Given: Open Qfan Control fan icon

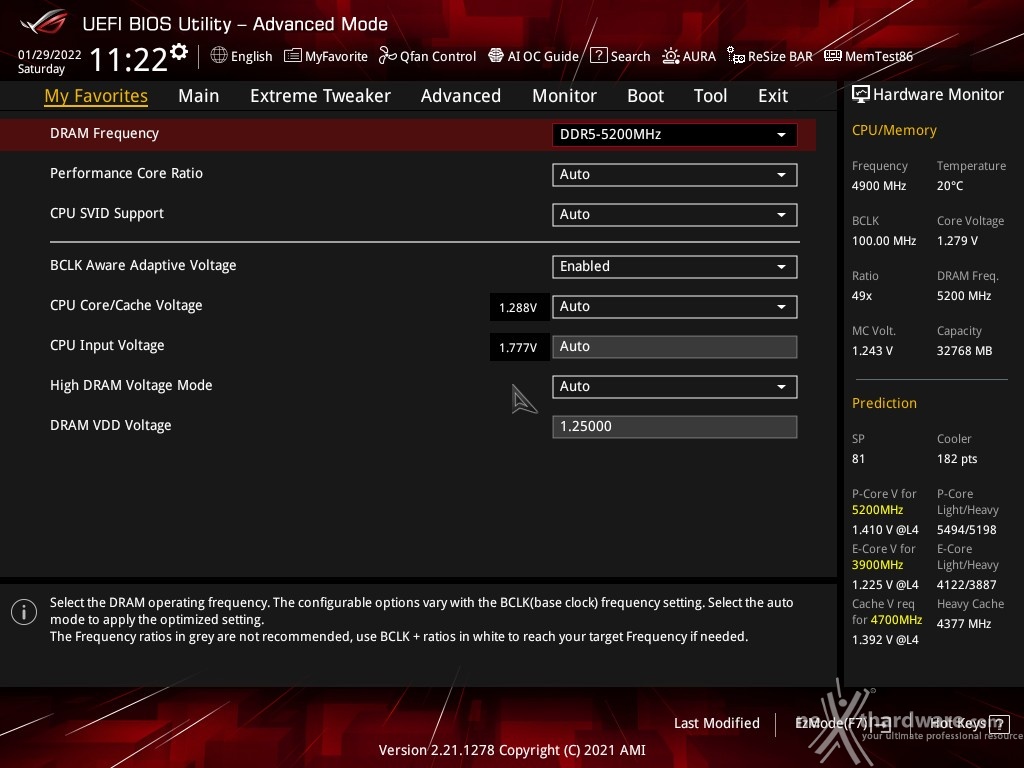Looking at the screenshot, I should [x=388, y=56].
